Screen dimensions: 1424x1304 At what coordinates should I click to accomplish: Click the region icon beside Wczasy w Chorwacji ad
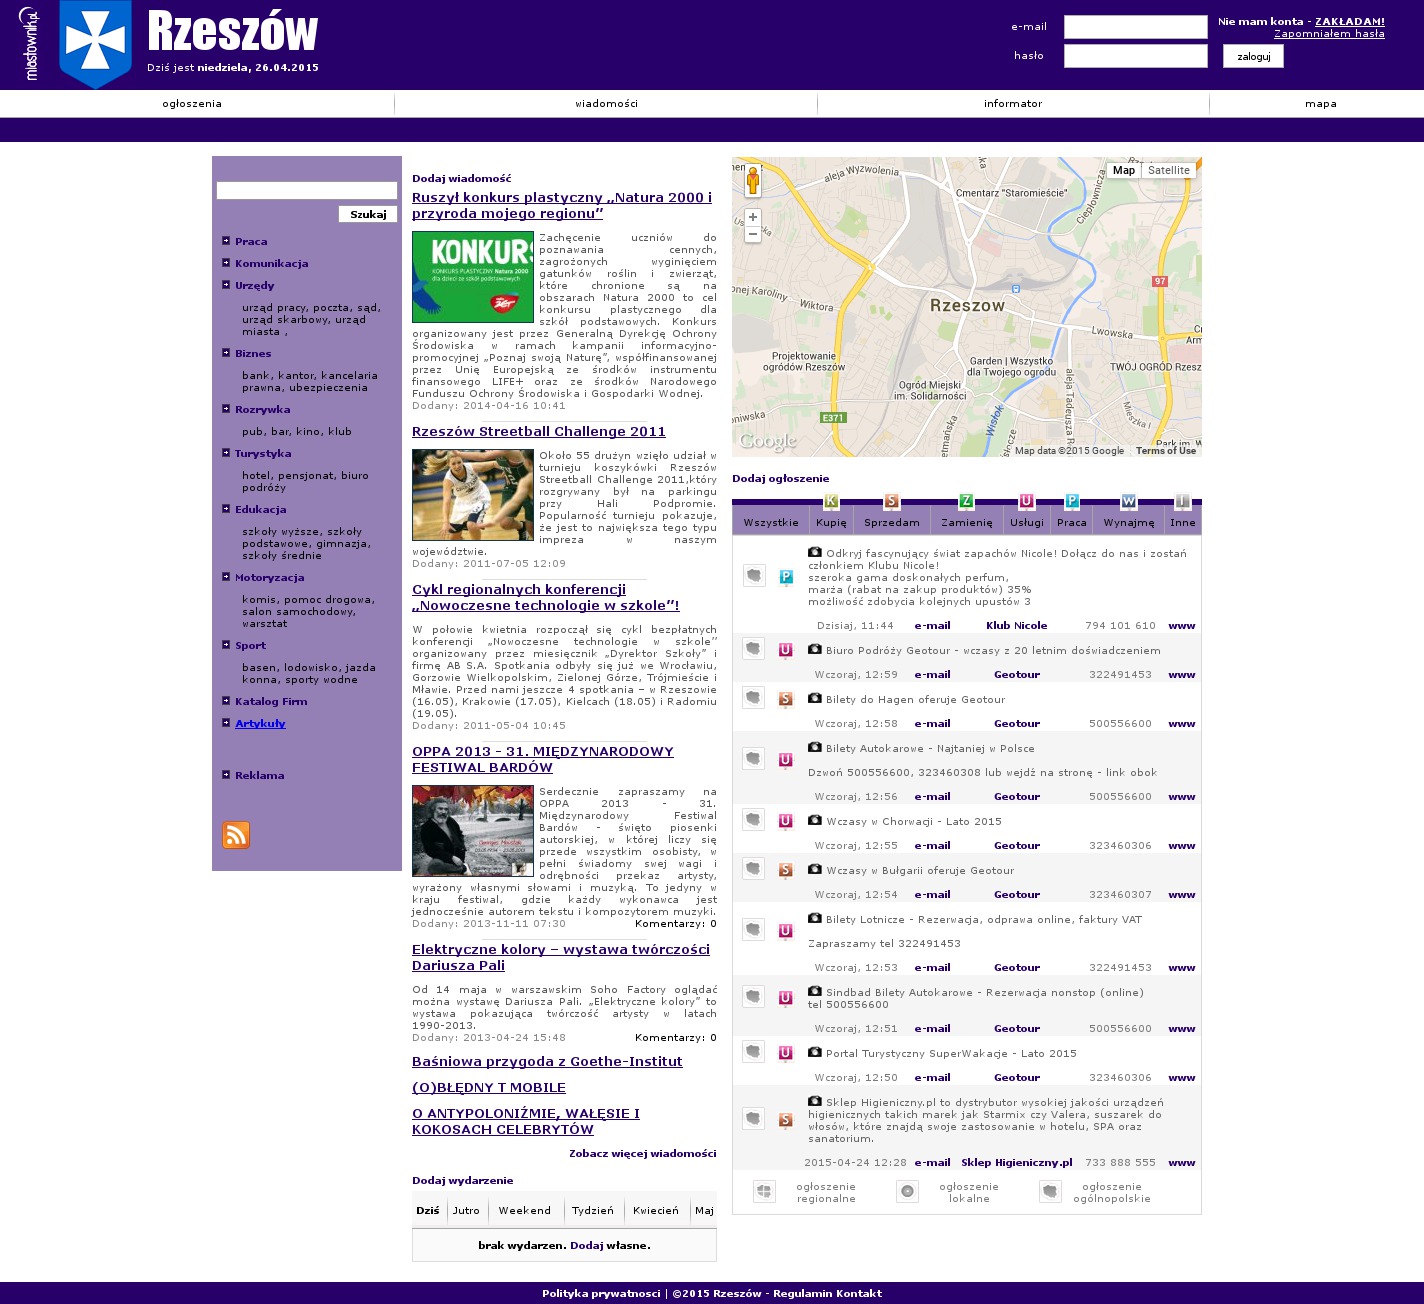[754, 820]
